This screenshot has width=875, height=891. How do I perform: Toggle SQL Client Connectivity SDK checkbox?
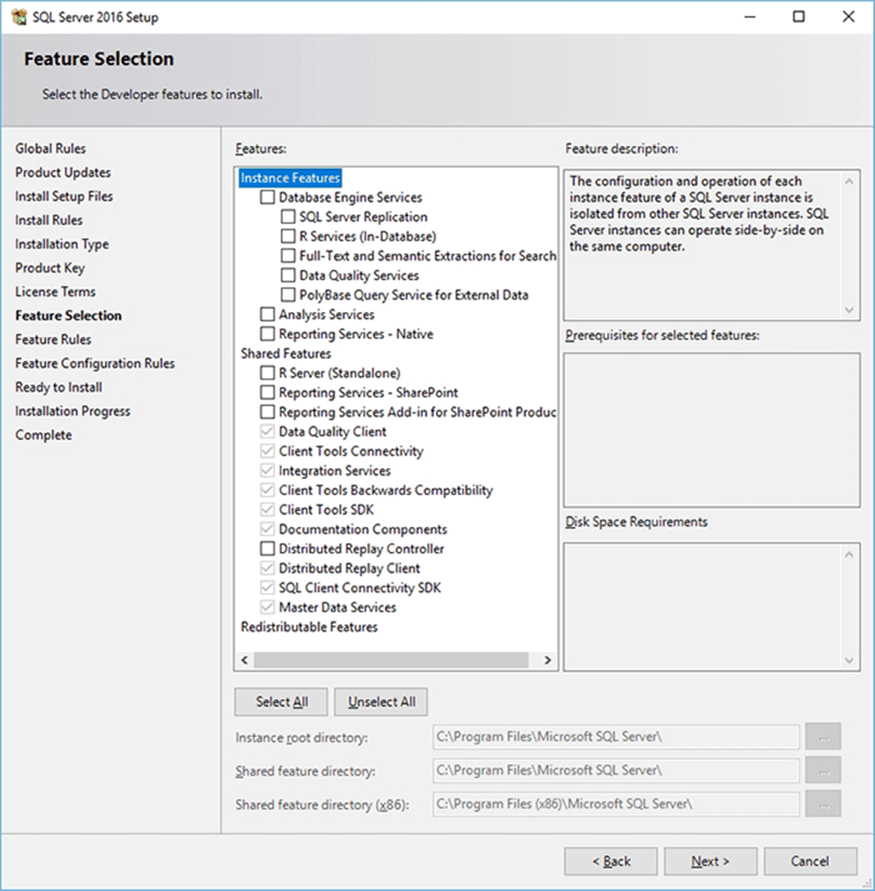(267, 588)
